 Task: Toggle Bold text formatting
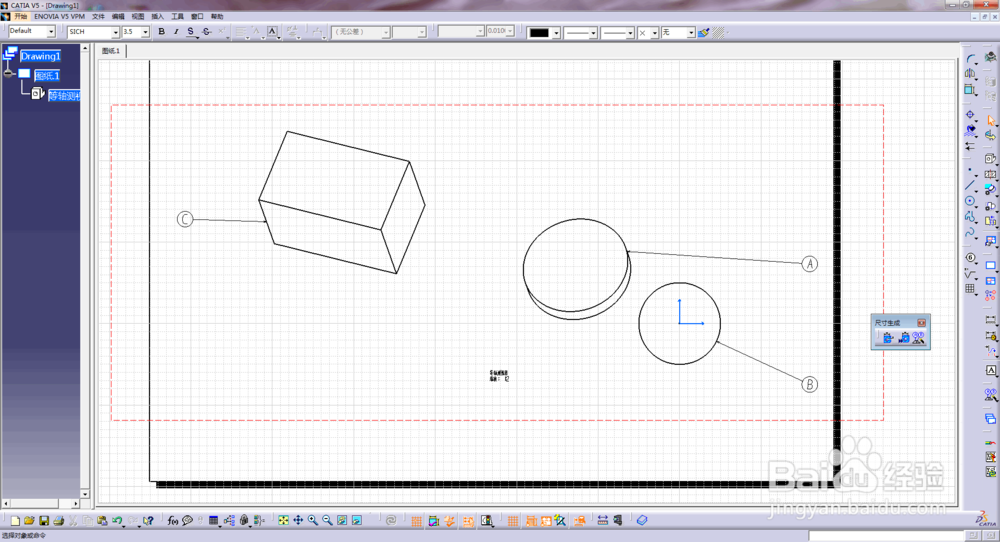click(x=161, y=32)
